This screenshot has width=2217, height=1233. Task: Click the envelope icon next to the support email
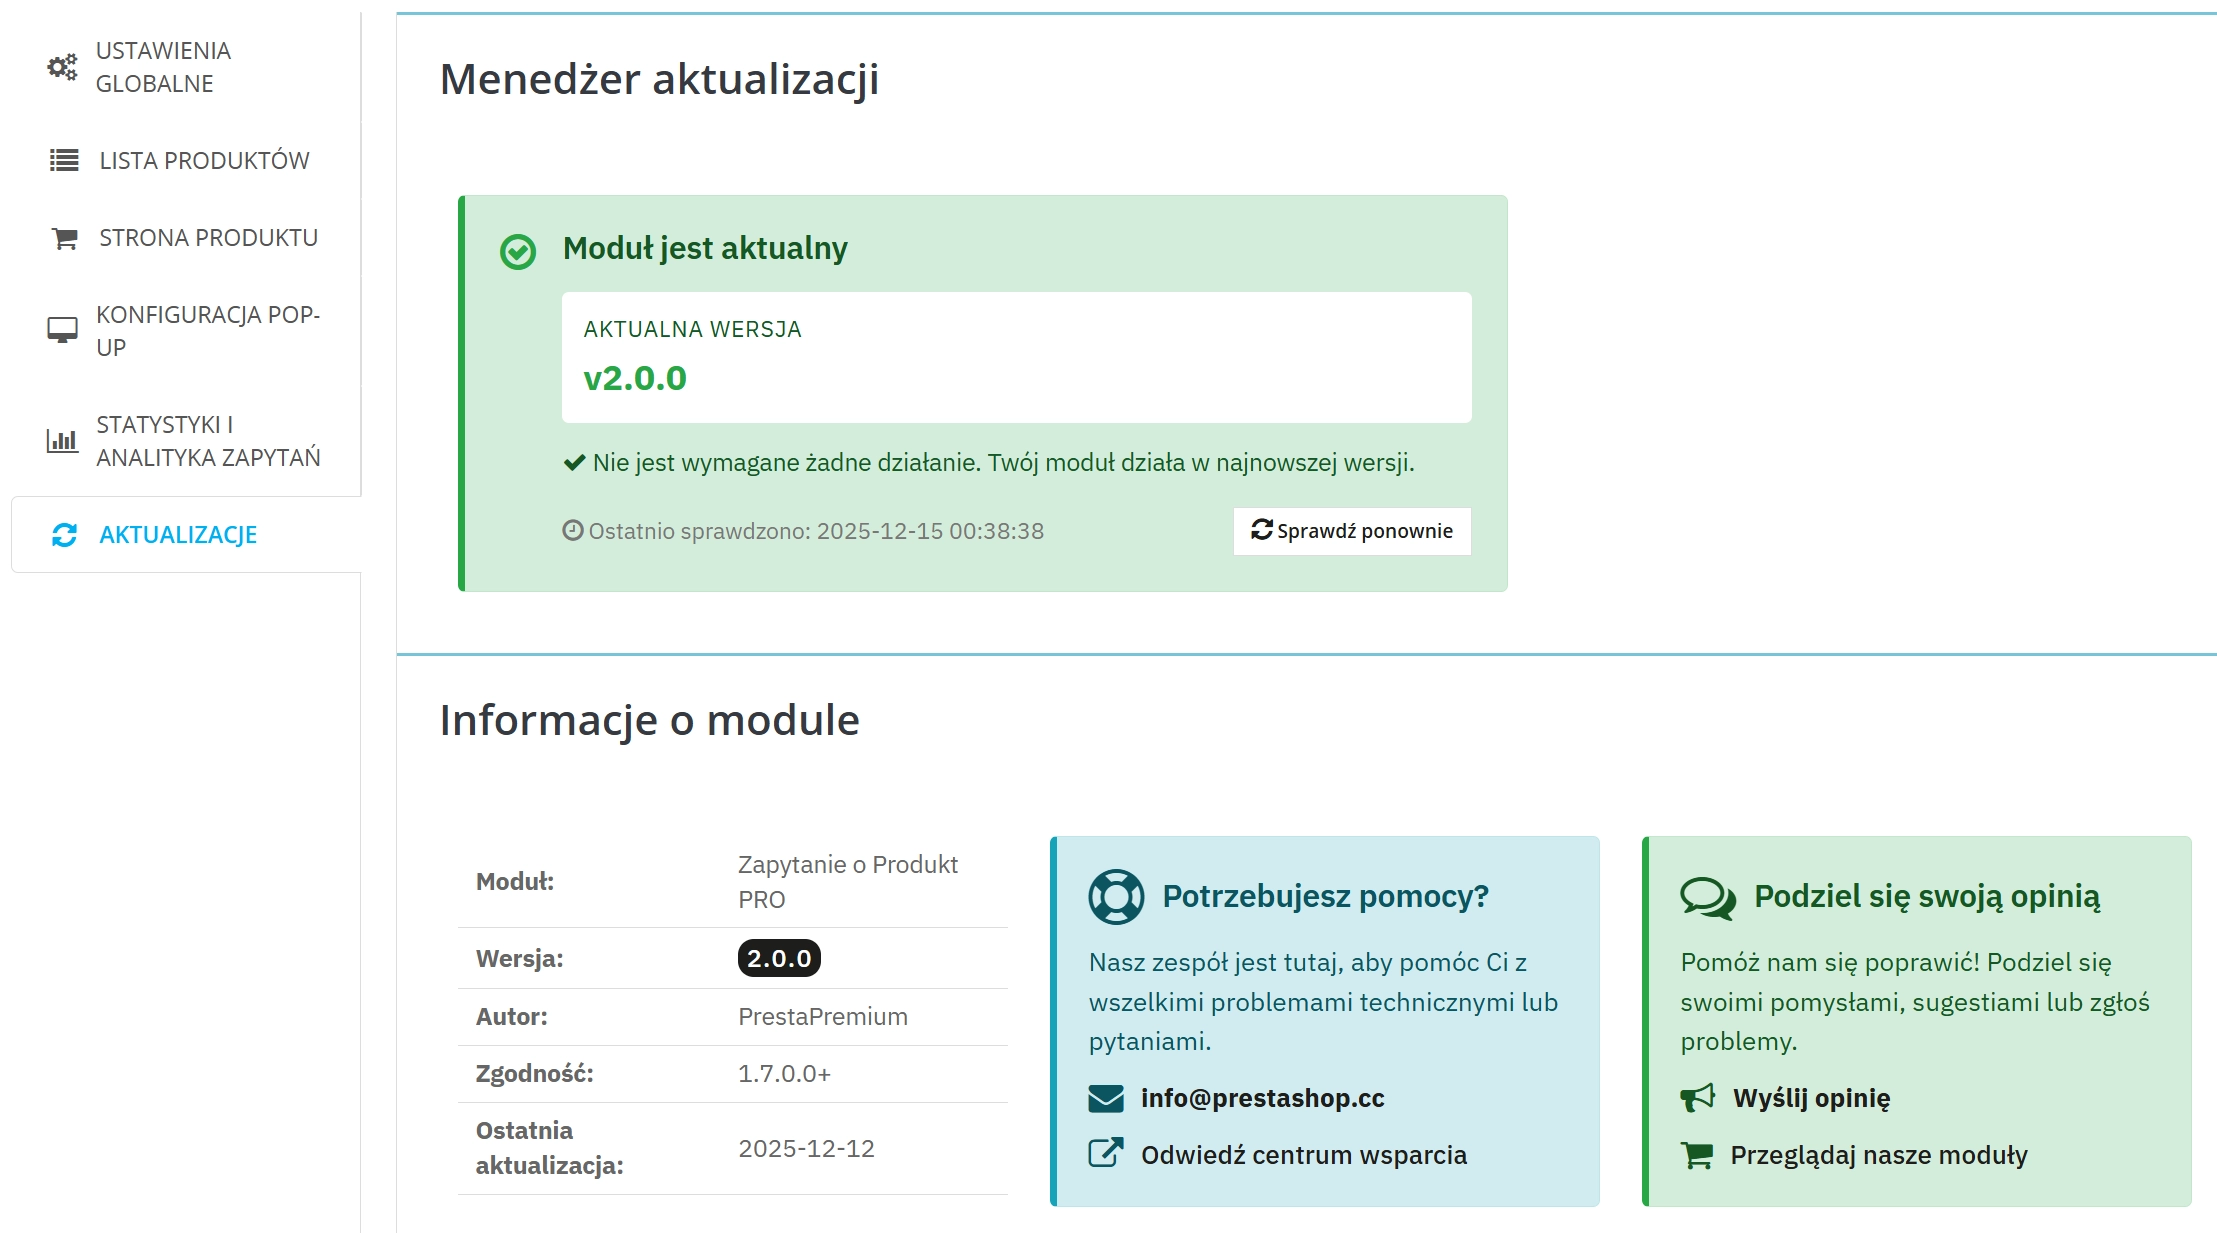[1106, 1098]
